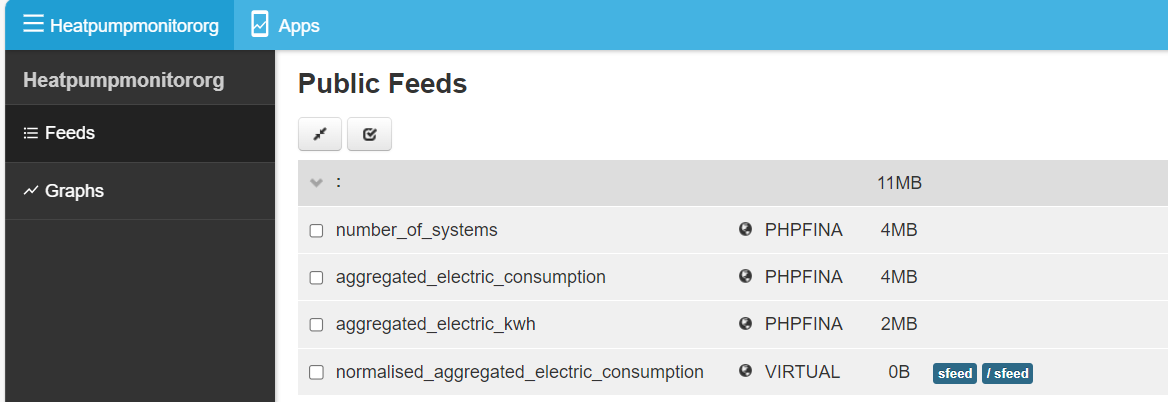
Task: Click the collapse all feeds button
Action: (x=320, y=135)
